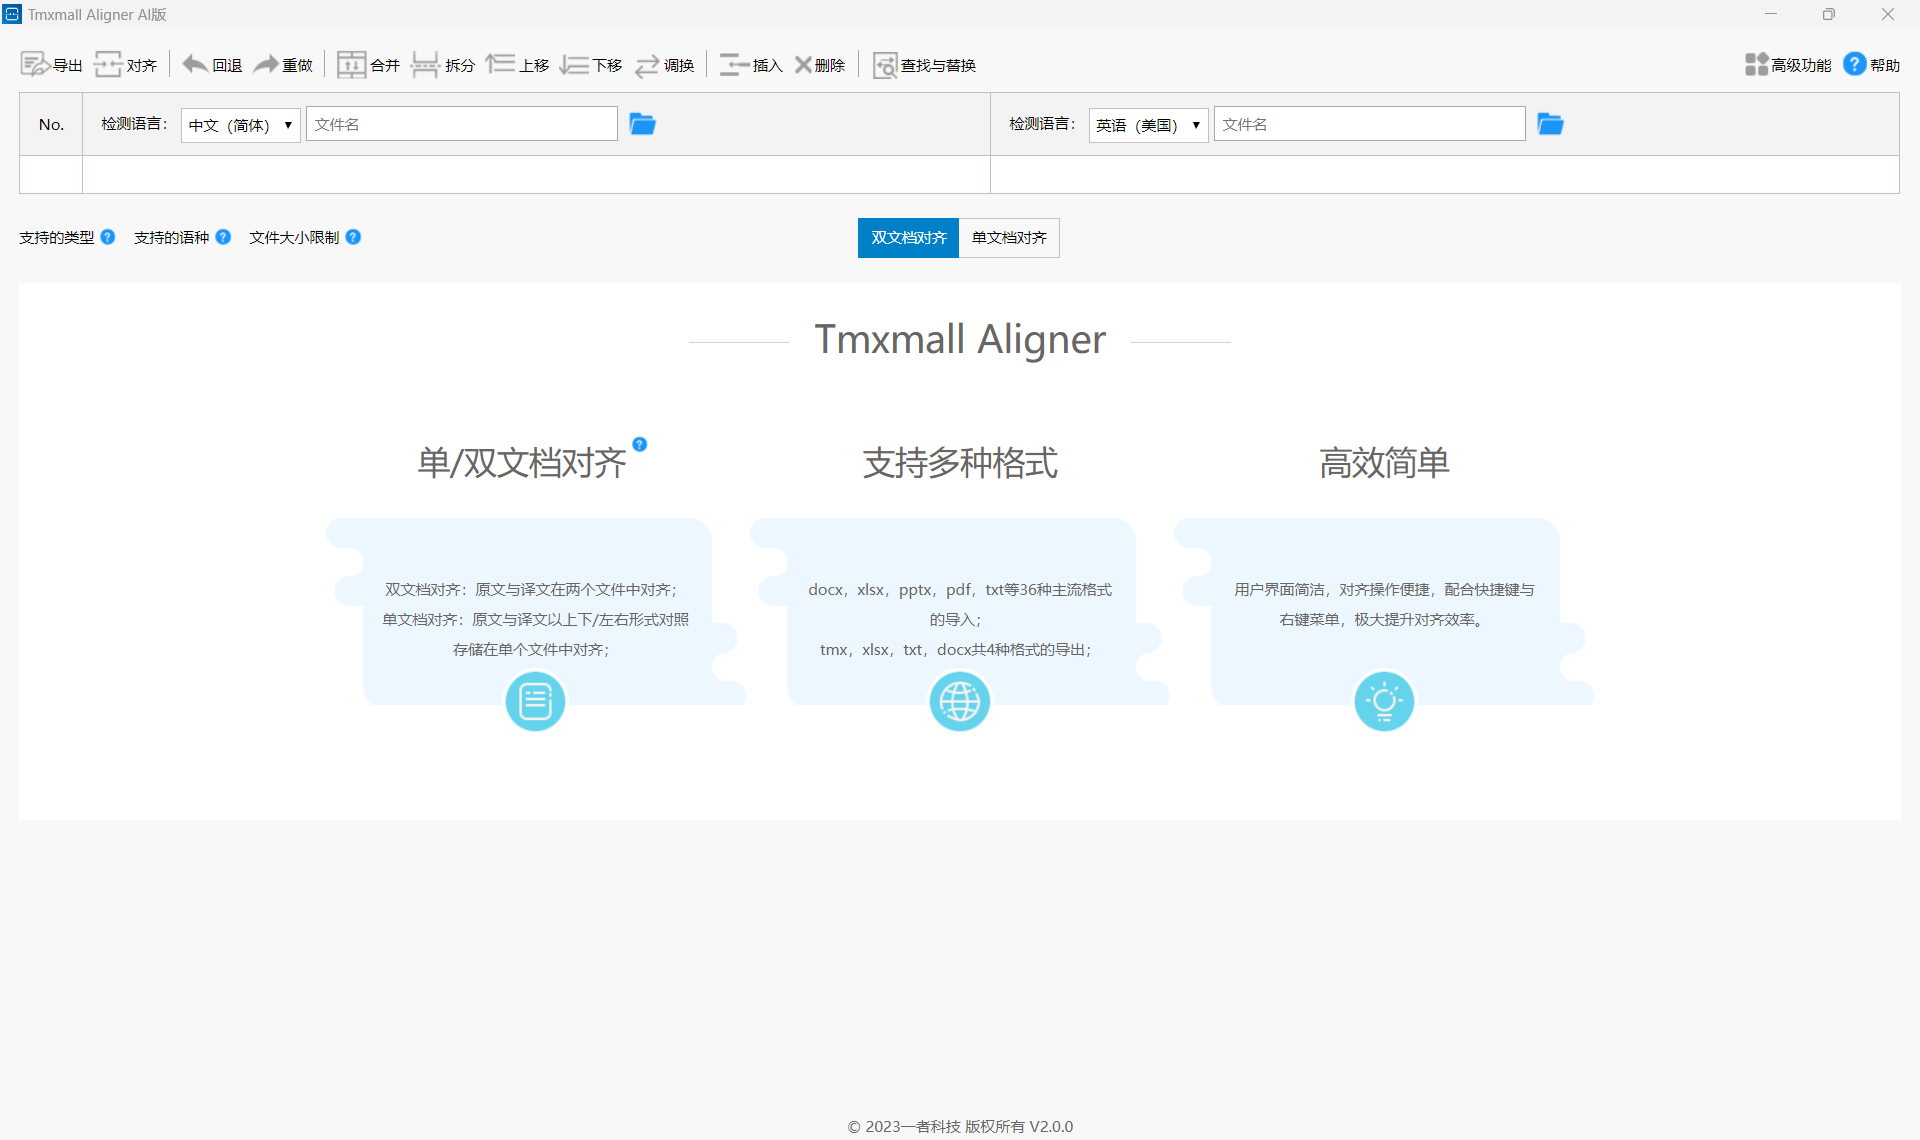Click the 对齐 (Align) toolbar icon

125,64
